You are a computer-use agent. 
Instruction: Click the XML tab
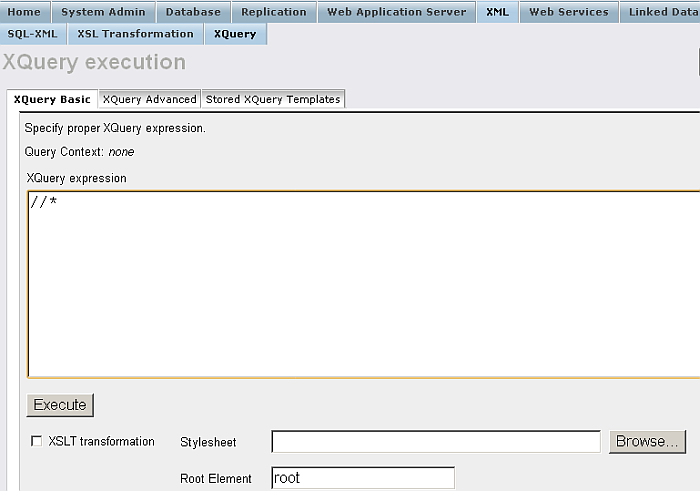(x=497, y=12)
